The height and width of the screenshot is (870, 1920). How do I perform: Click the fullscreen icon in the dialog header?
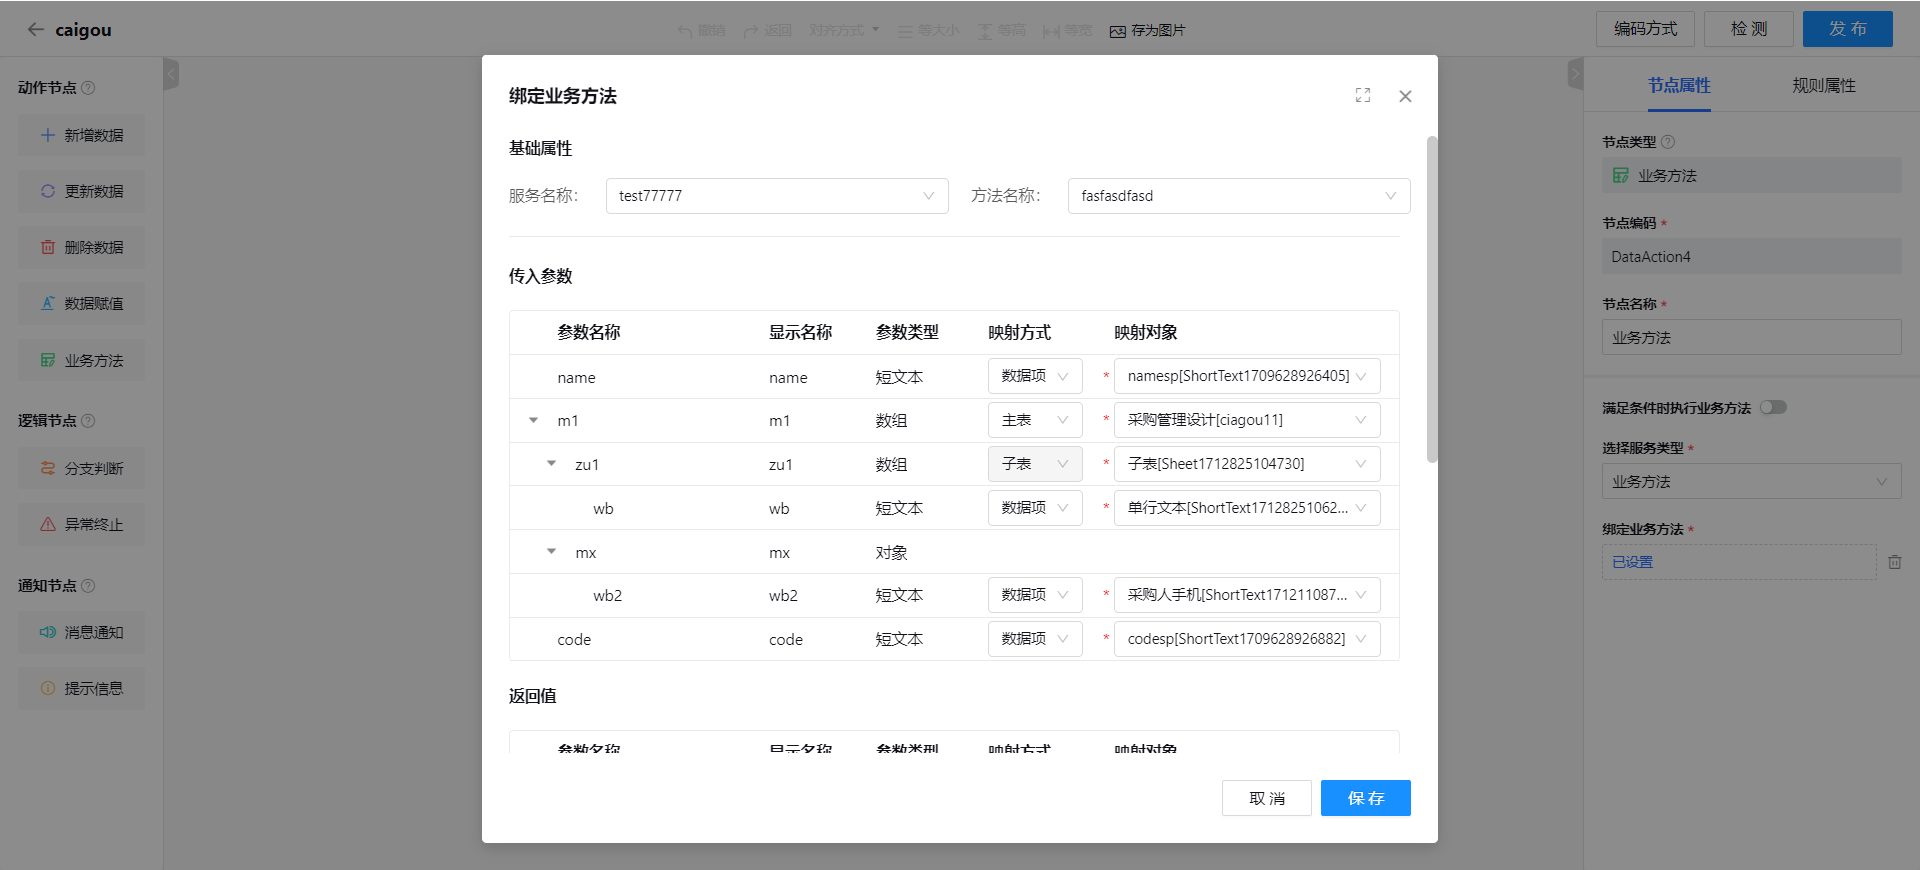pos(1363,95)
